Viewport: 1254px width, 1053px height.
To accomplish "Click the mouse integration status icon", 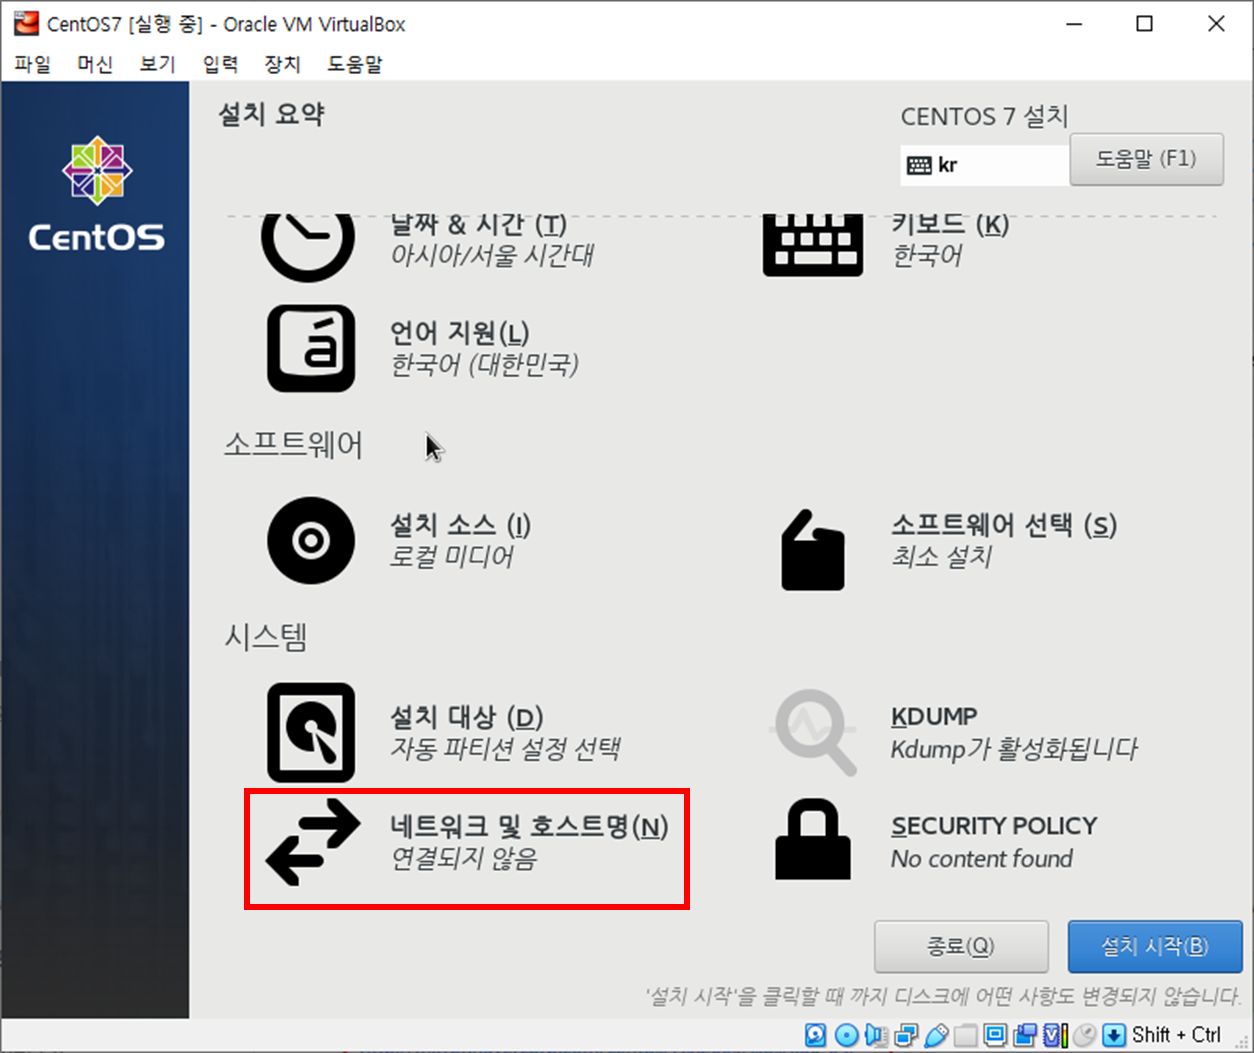I will point(1084,1035).
